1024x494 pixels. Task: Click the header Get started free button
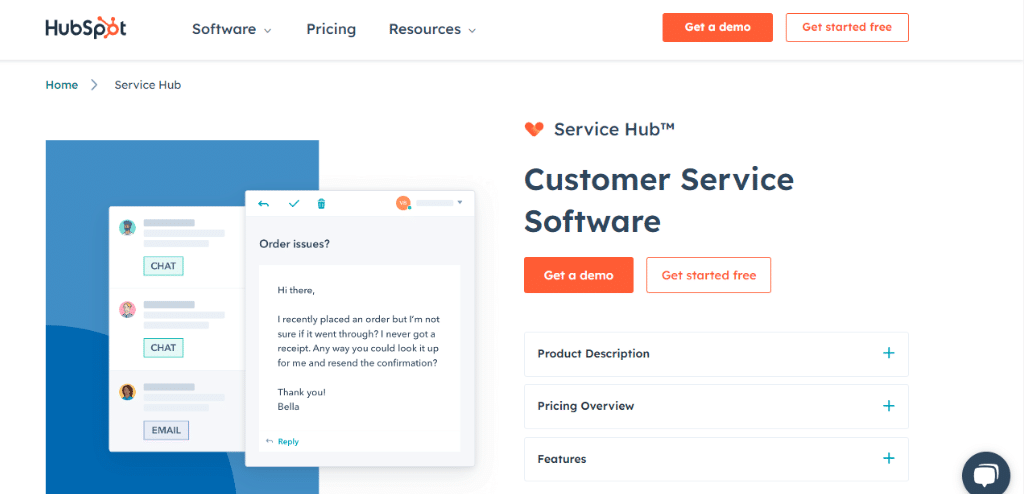click(847, 27)
